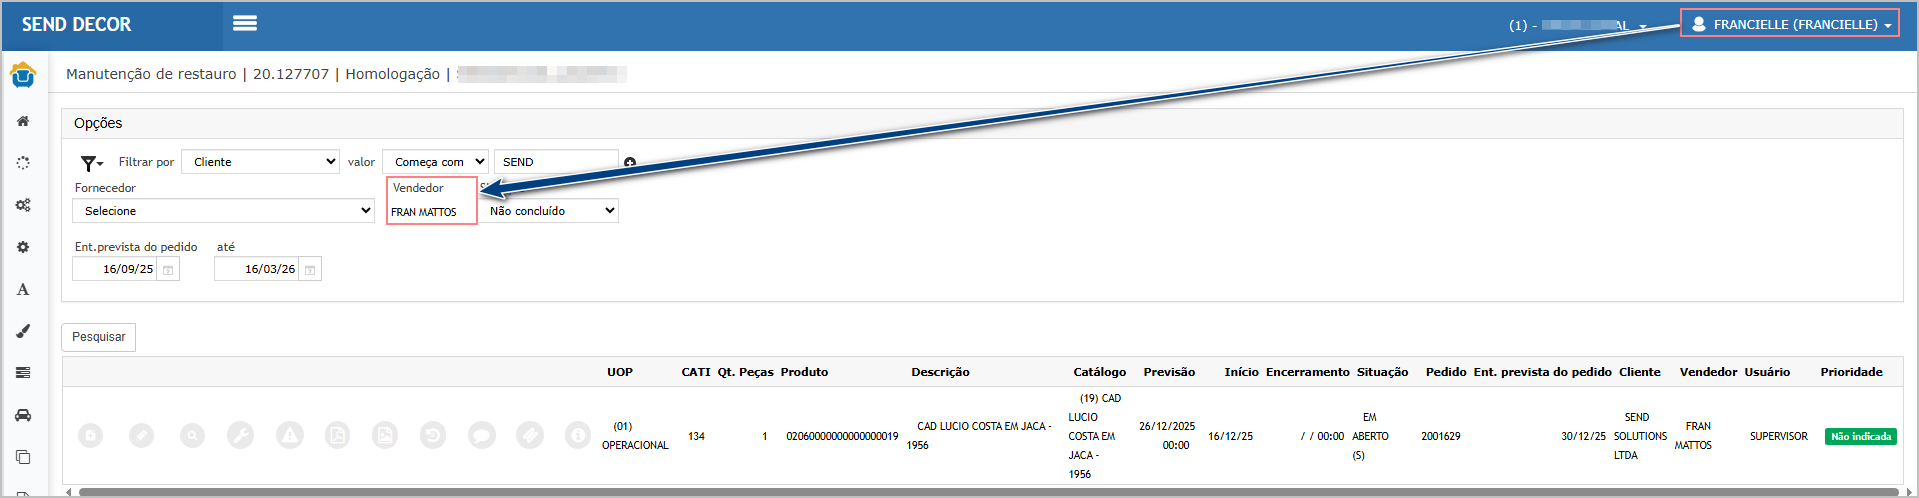
Task: Click the filter value field containing SEND
Action: (555, 162)
